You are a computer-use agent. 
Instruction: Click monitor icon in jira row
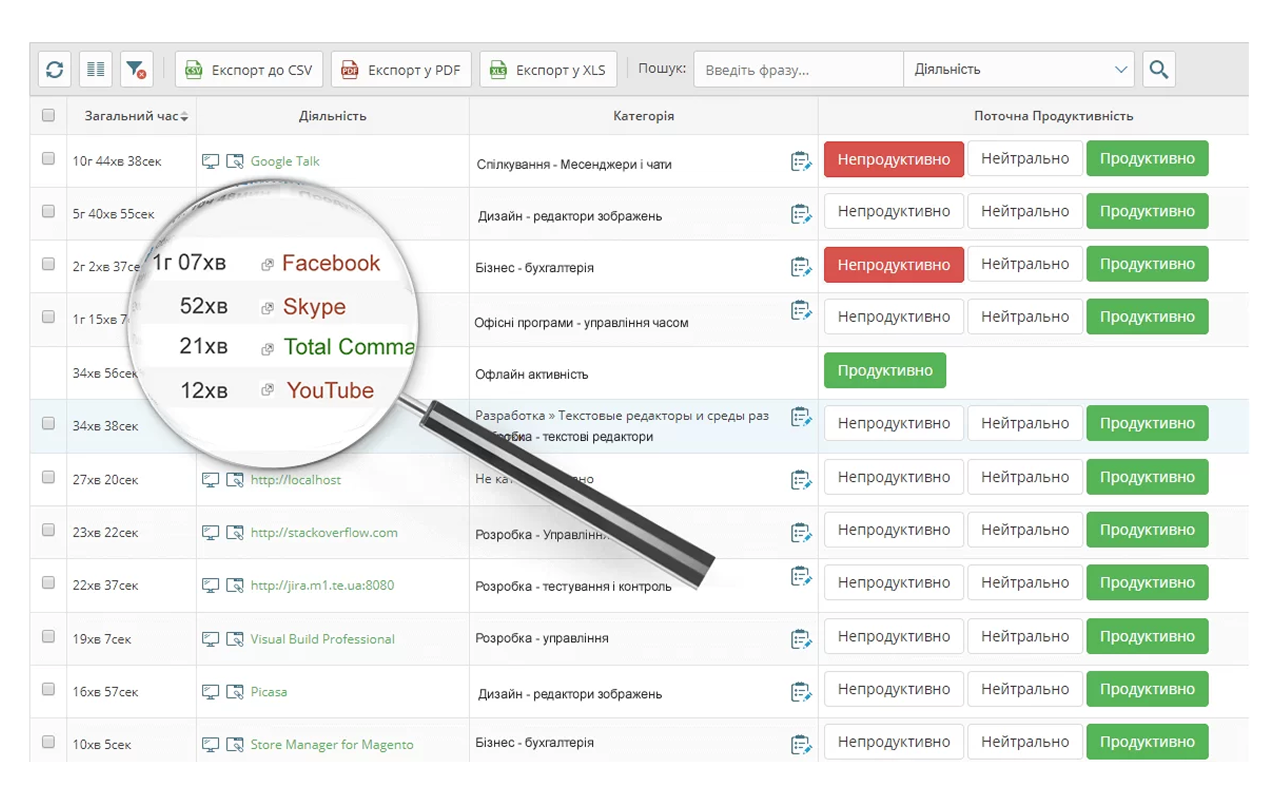211,585
